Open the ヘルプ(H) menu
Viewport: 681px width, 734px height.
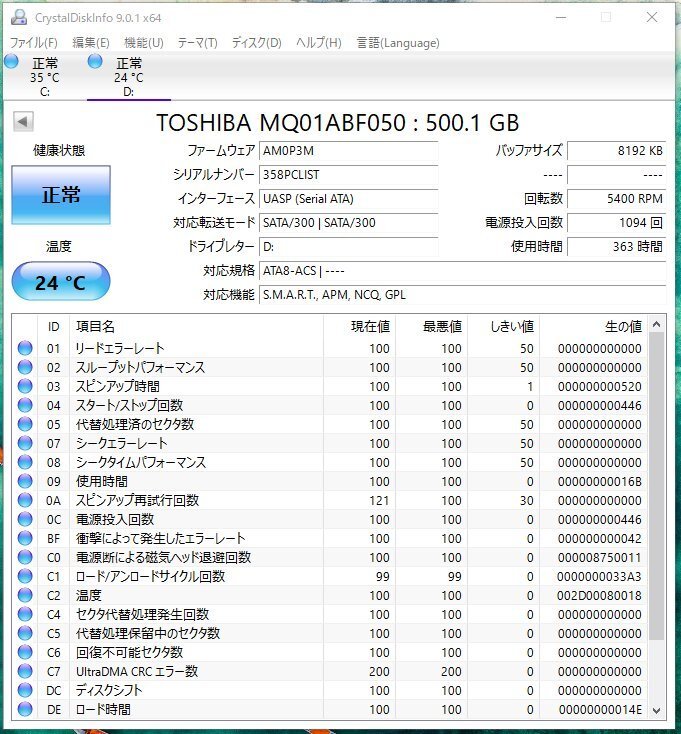319,43
